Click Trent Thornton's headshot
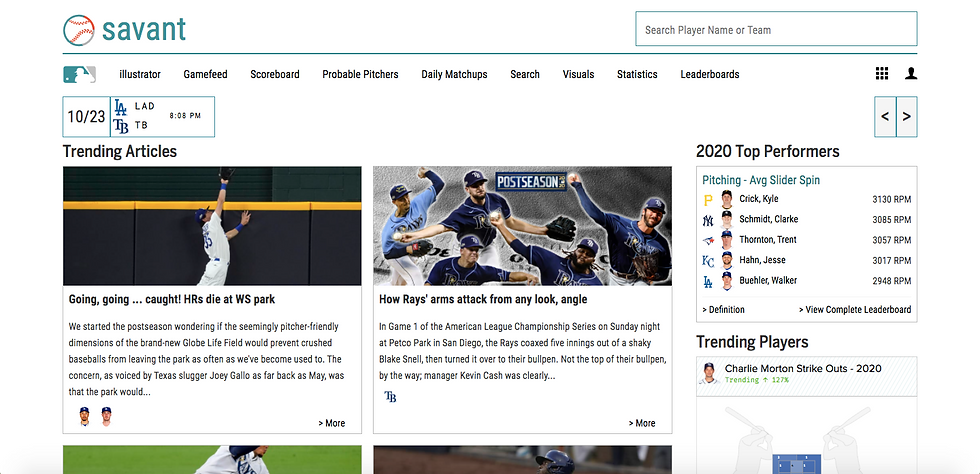The height and width of the screenshot is (474, 980). [x=726, y=240]
